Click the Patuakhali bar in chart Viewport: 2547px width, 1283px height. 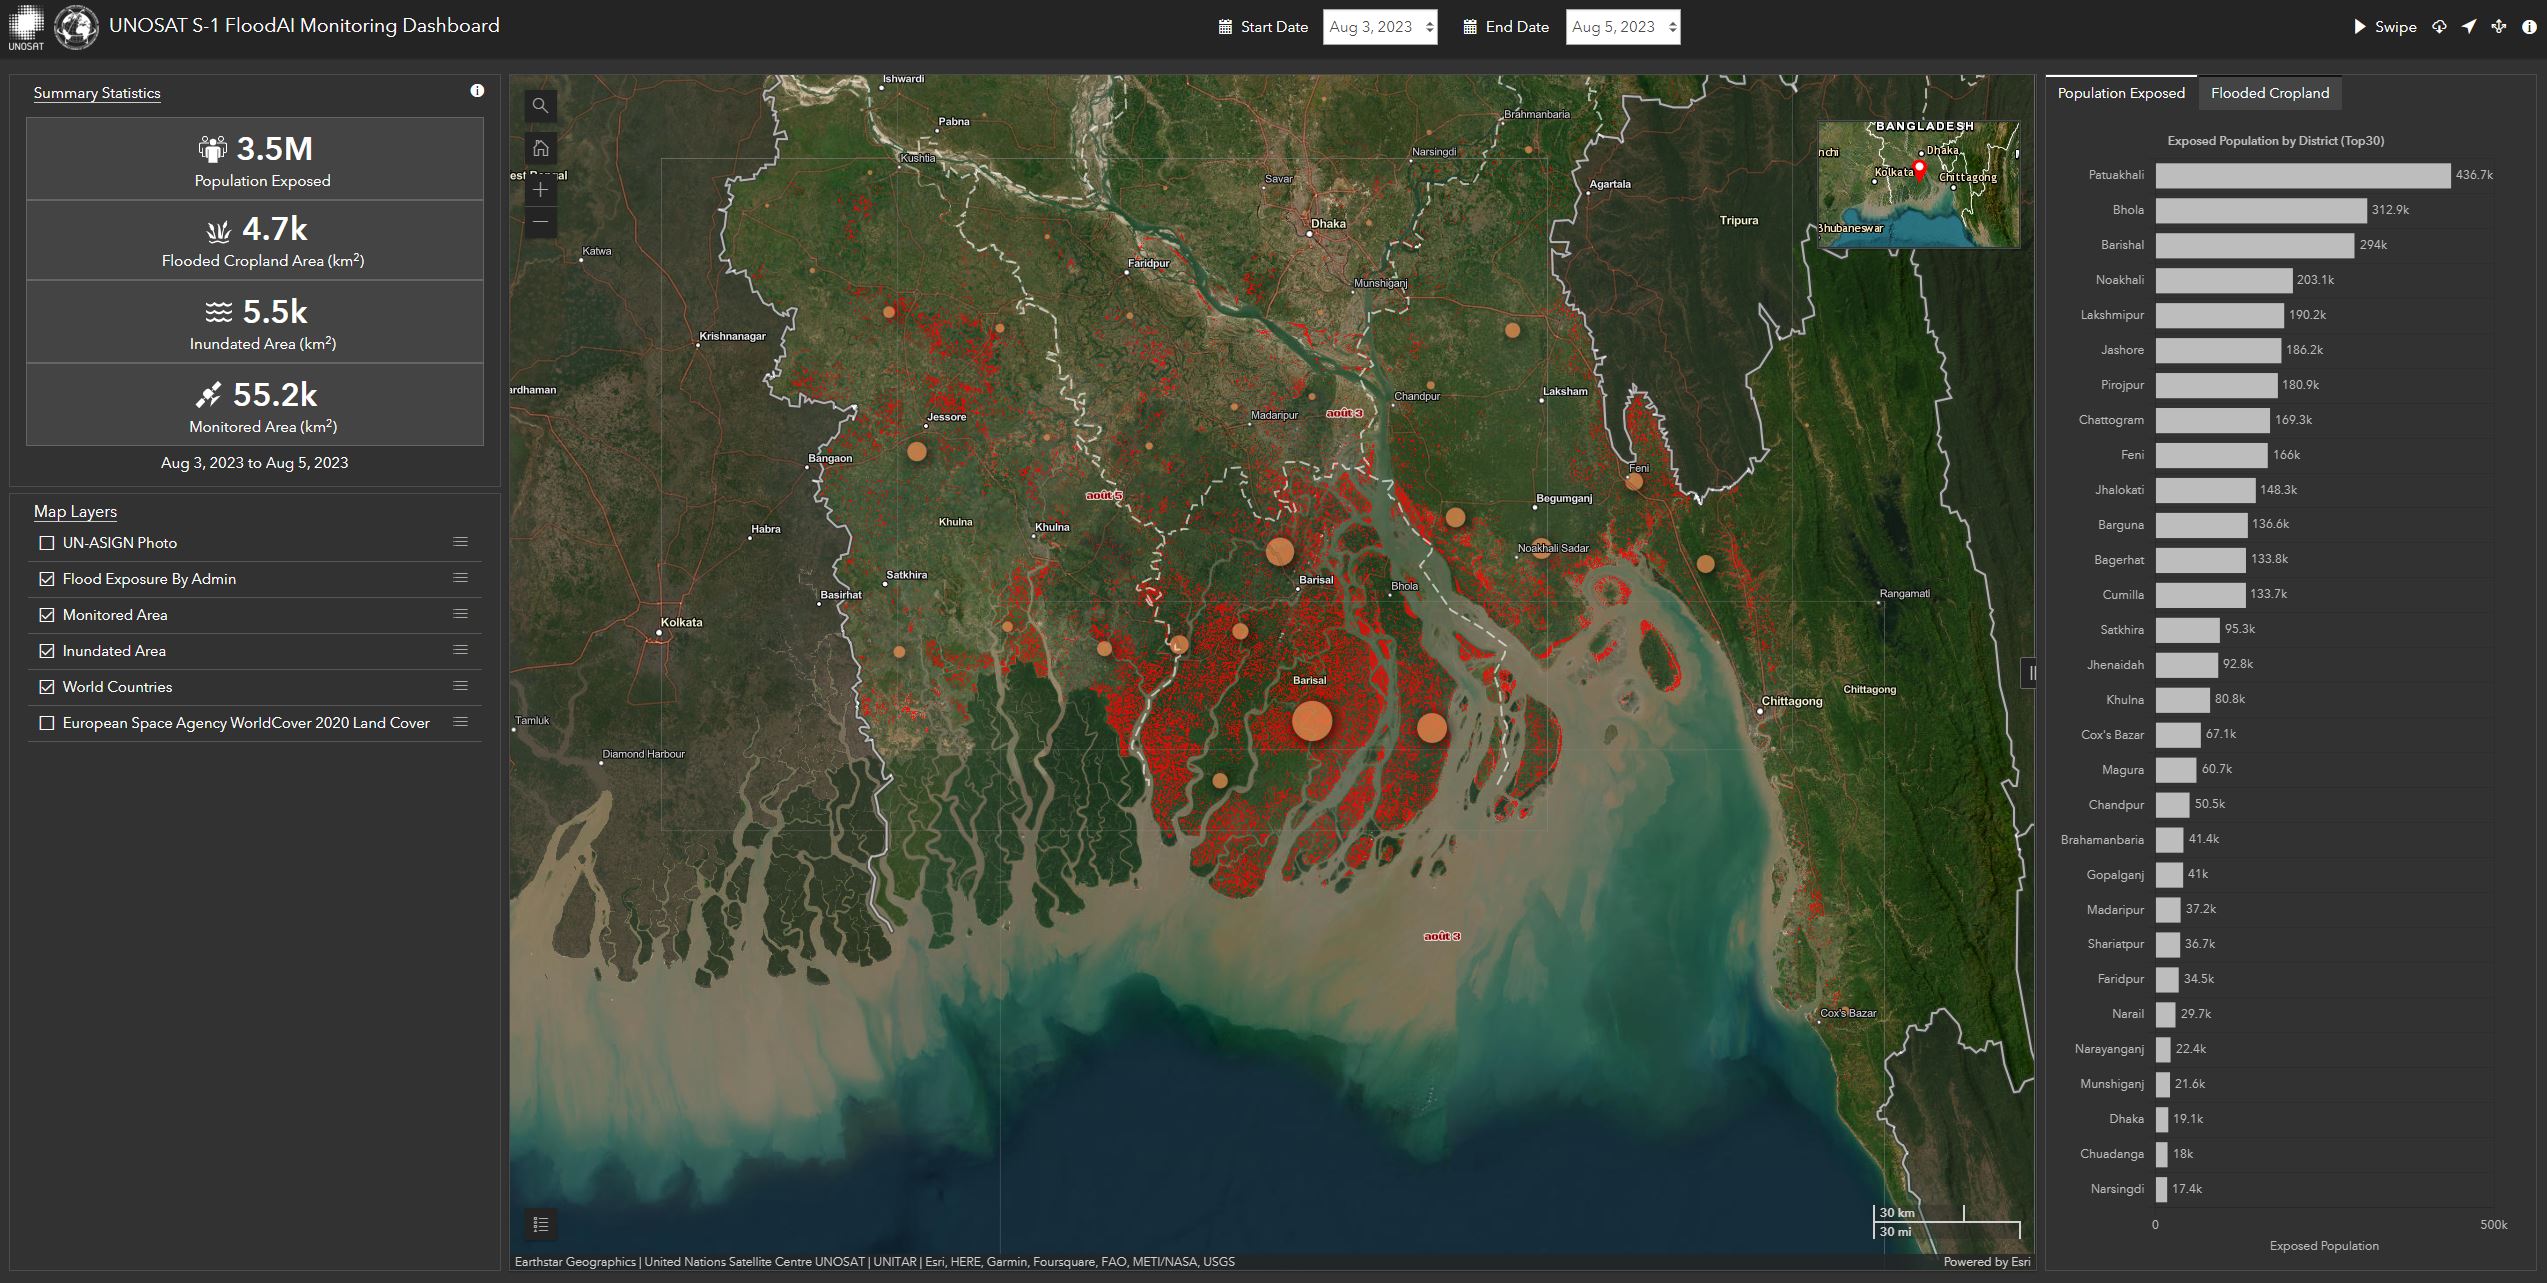pos(2302,175)
